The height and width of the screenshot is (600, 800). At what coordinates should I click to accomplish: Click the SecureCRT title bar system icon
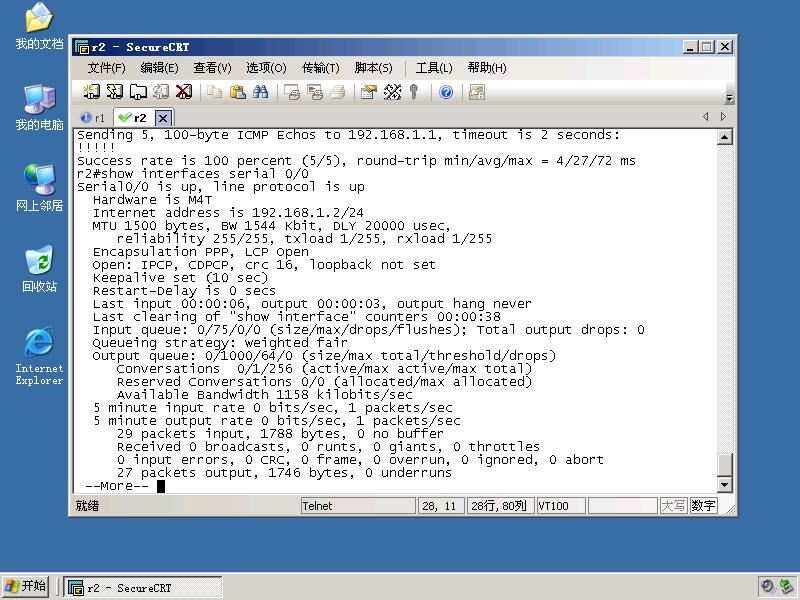(82, 47)
